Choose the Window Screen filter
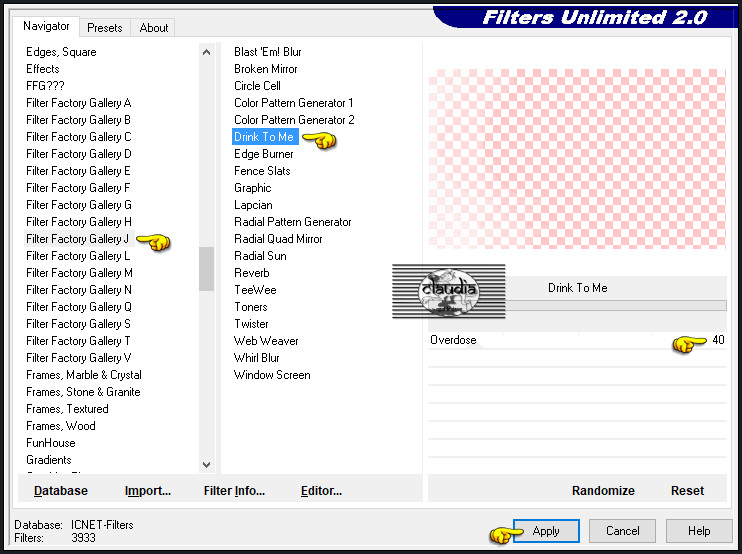The height and width of the screenshot is (554, 742). (272, 375)
